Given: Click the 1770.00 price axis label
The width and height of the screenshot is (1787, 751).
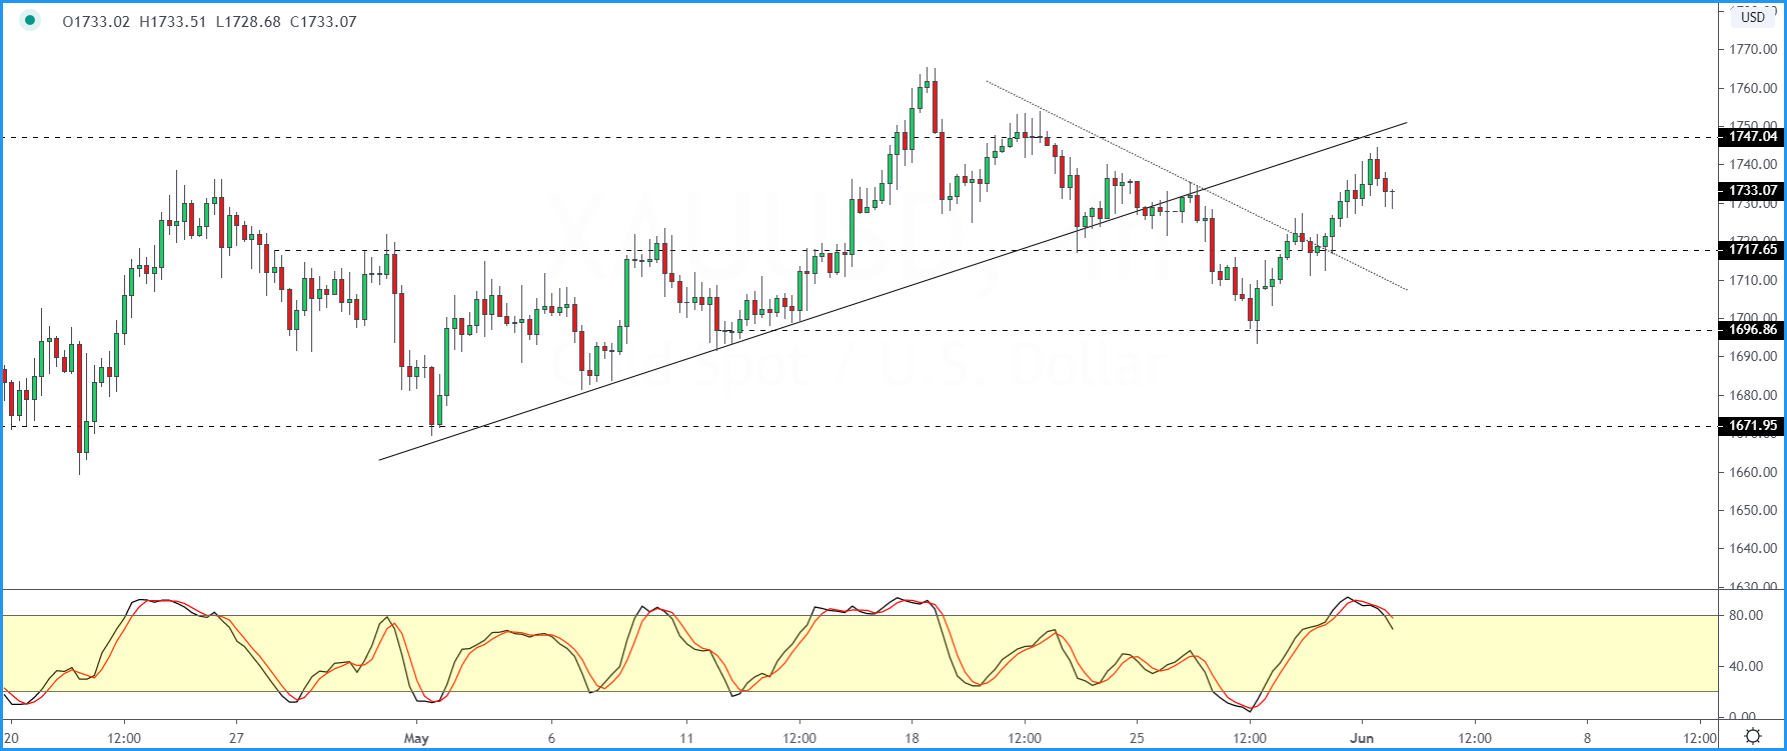Looking at the screenshot, I should pyautogui.click(x=1753, y=49).
